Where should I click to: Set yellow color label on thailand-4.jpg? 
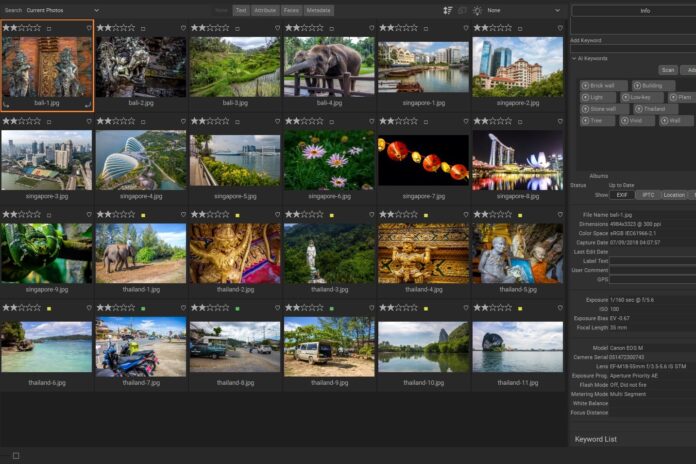pos(426,215)
